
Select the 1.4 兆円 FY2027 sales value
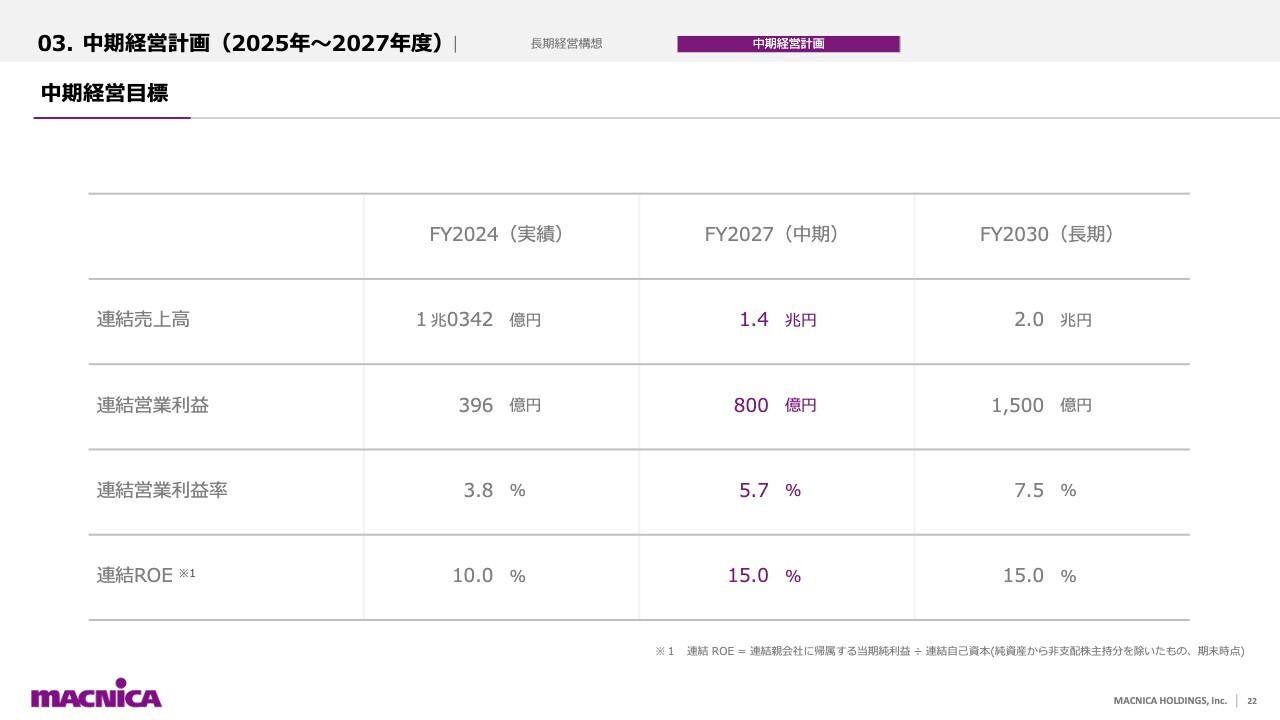click(778, 320)
